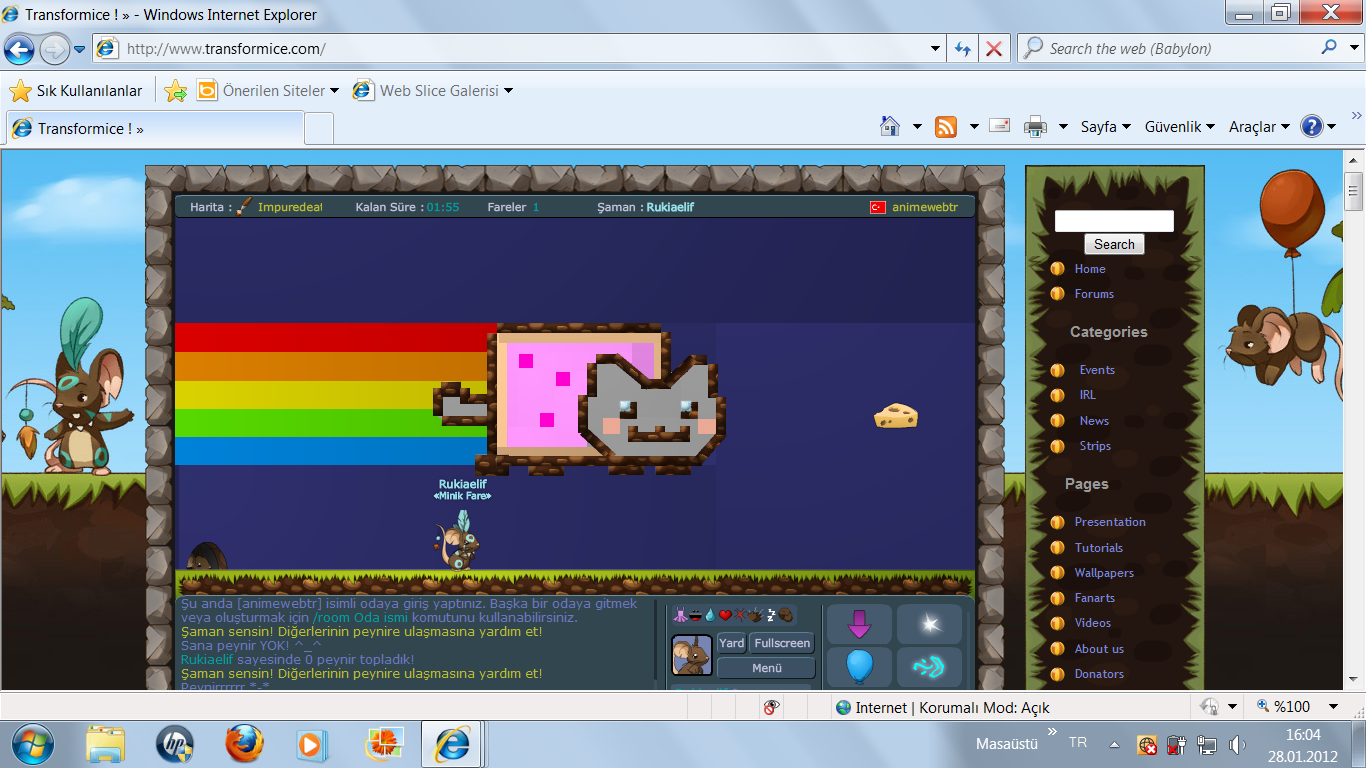Open the Wallpapers page link

tap(1104, 573)
